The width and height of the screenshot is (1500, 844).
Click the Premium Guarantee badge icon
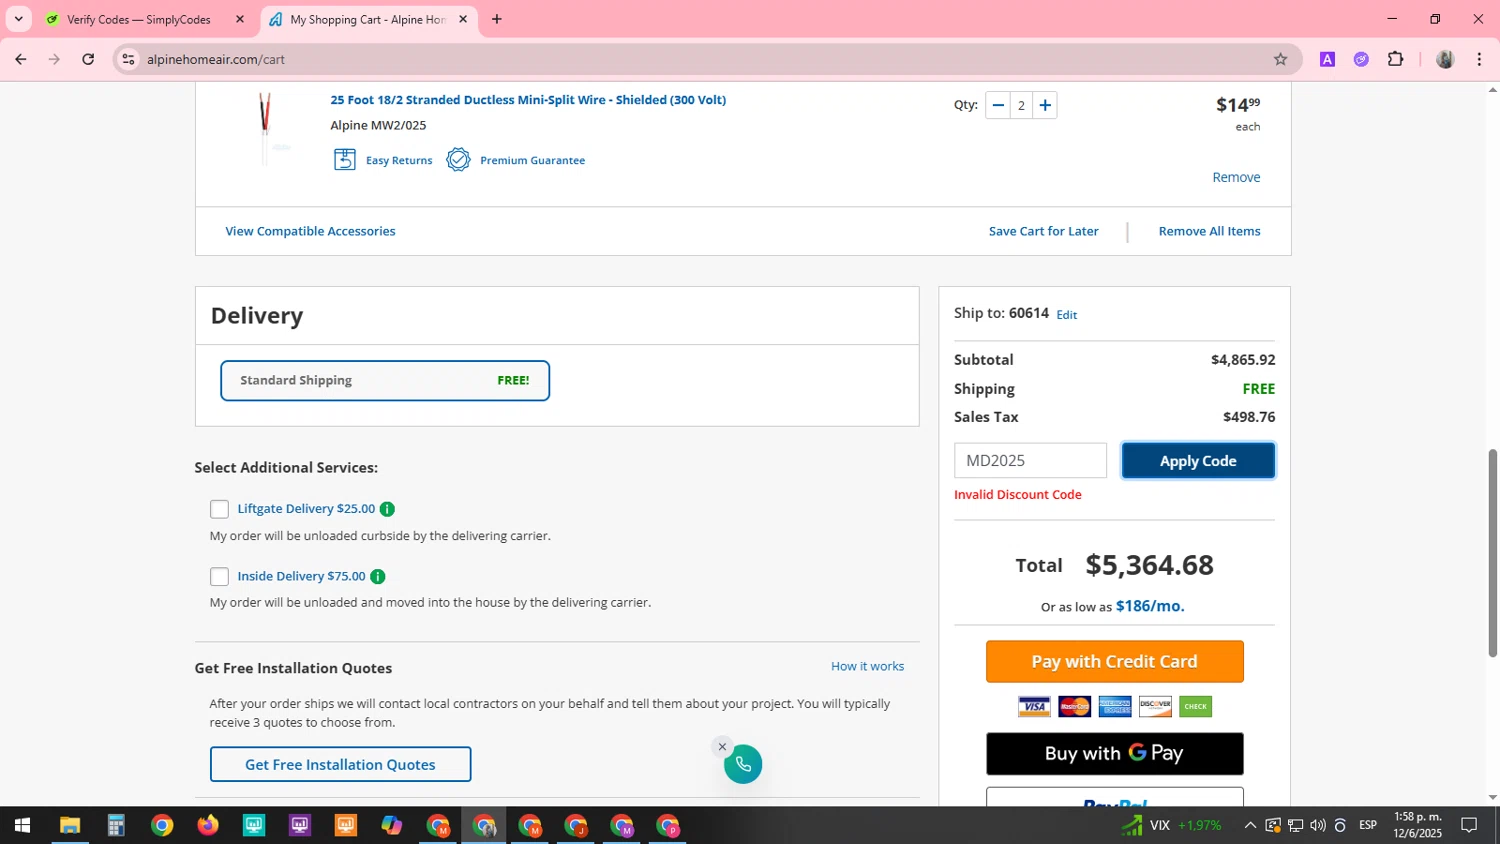tap(458, 160)
